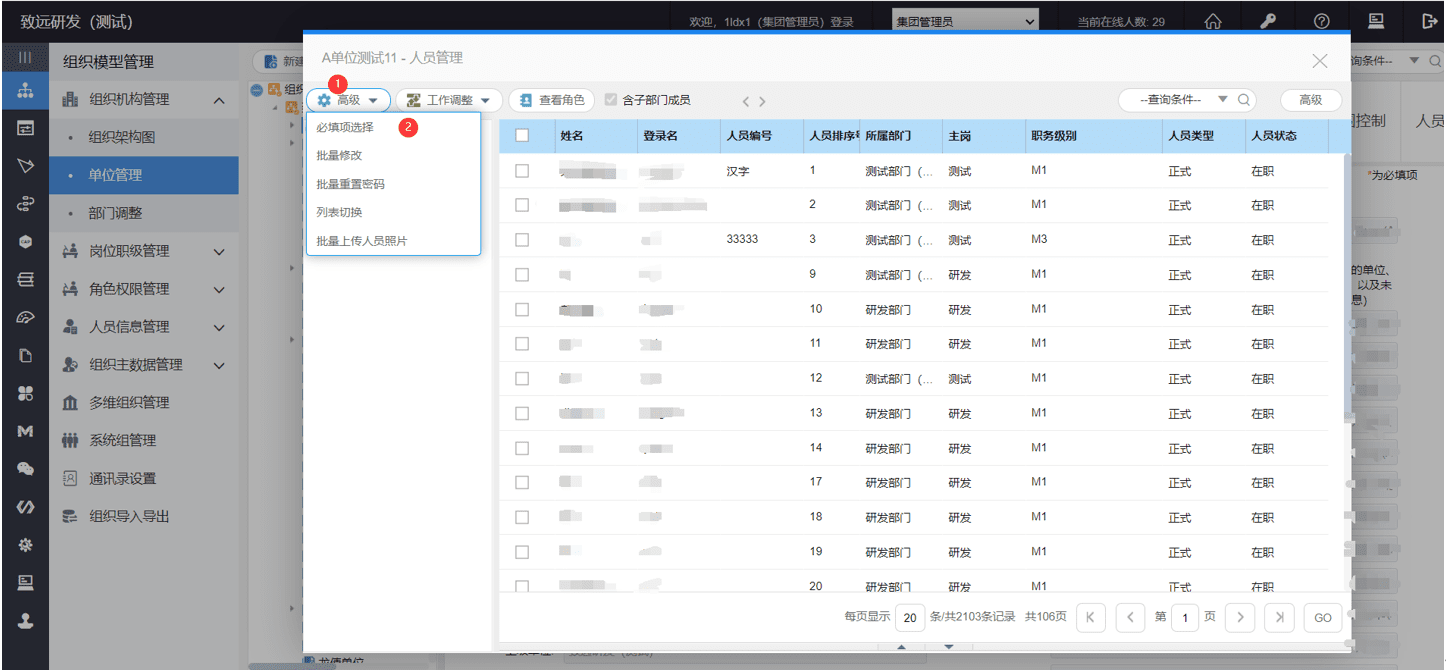Select 必填项选择 from the menu

click(345, 128)
